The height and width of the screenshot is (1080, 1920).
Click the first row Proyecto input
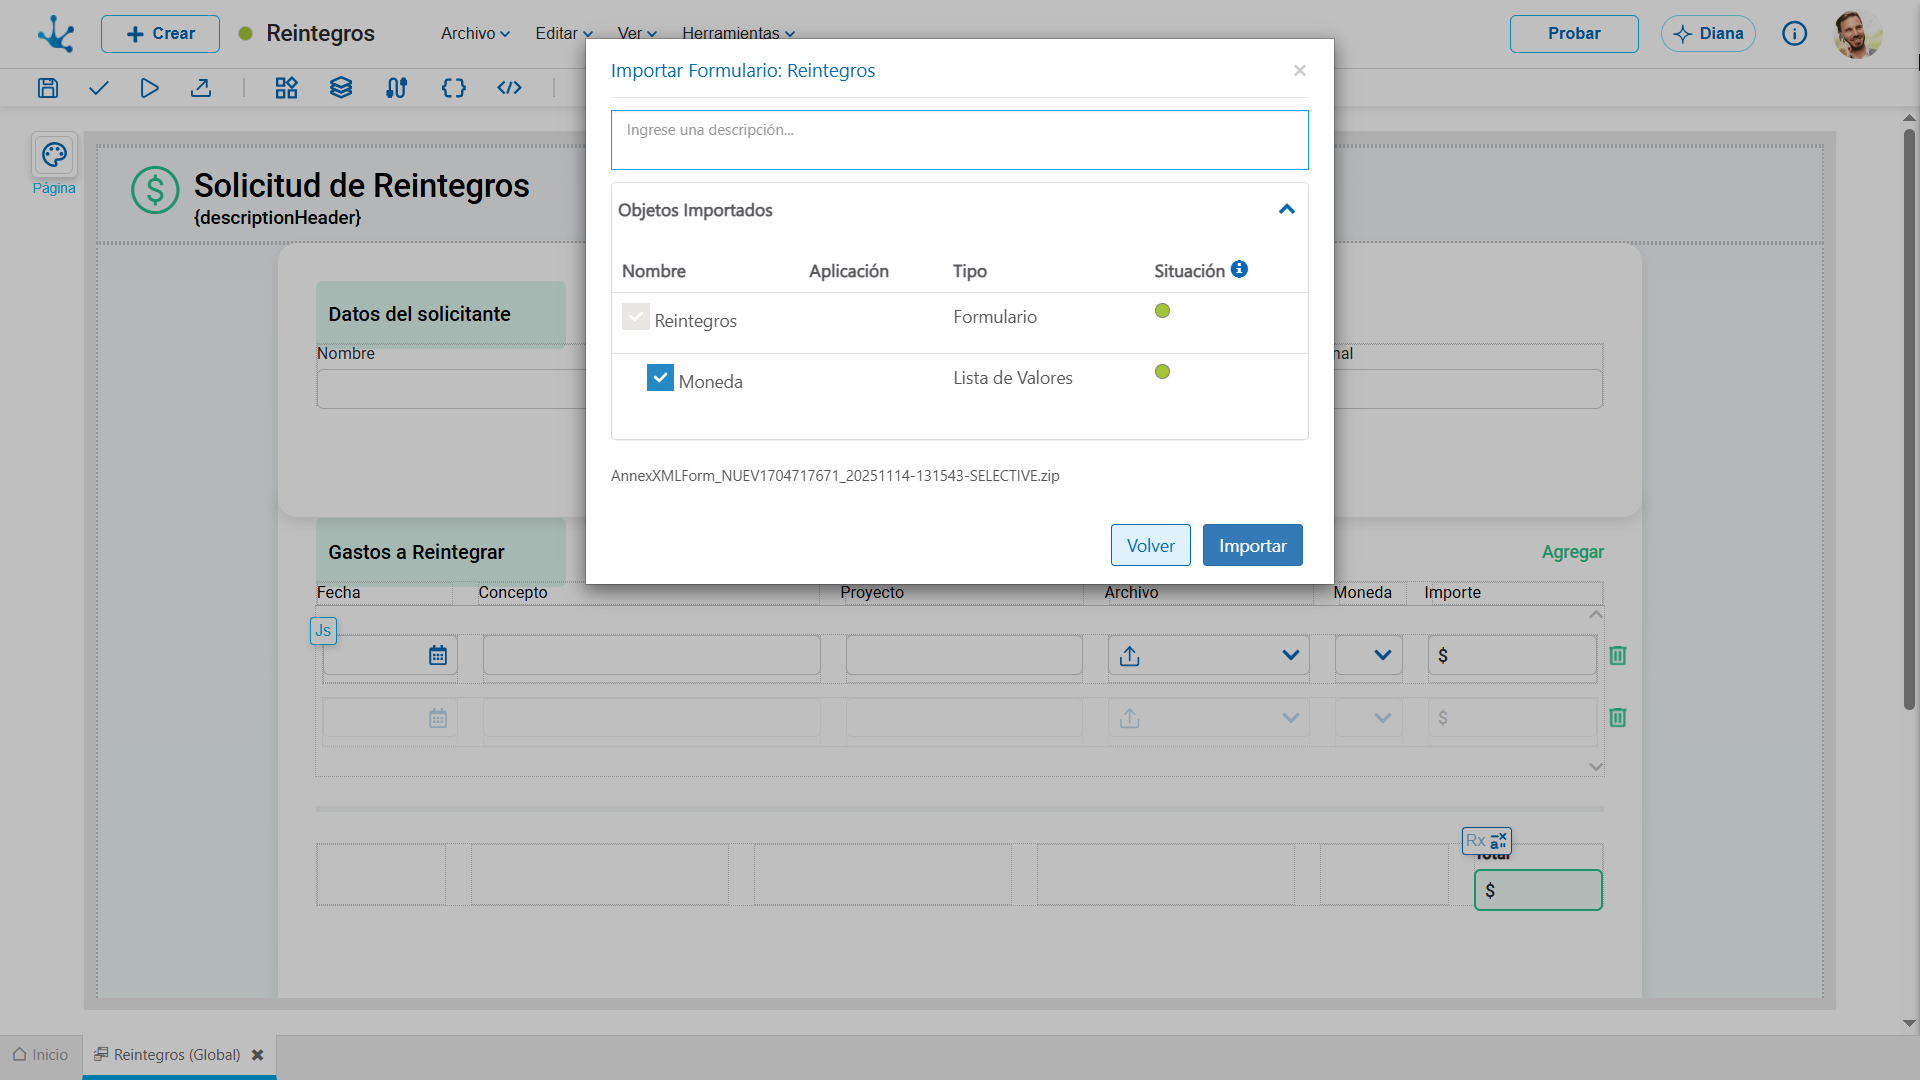coord(964,655)
